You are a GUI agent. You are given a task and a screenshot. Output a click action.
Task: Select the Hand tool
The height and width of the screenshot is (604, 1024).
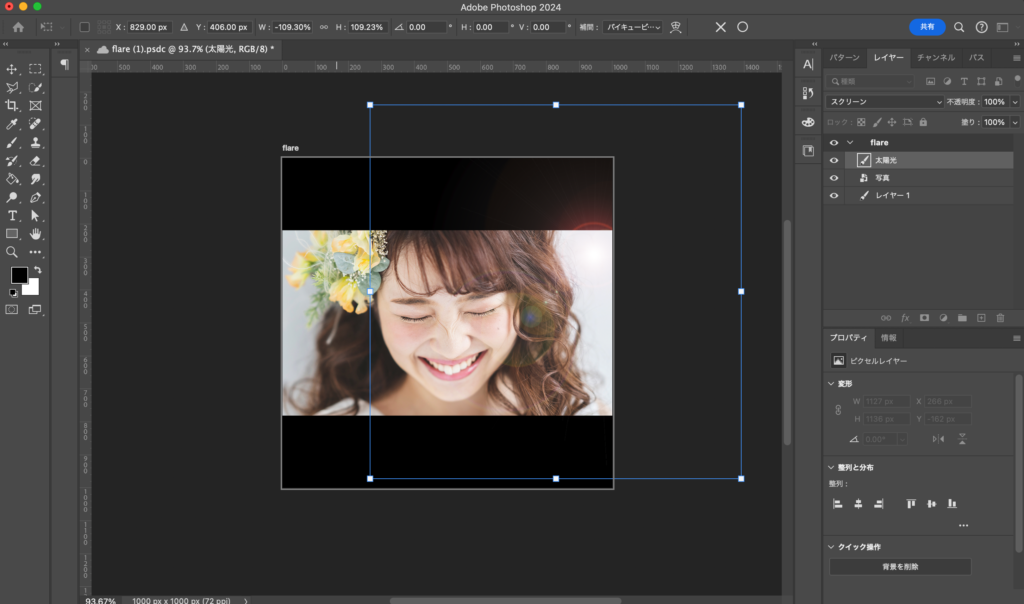pyautogui.click(x=35, y=233)
